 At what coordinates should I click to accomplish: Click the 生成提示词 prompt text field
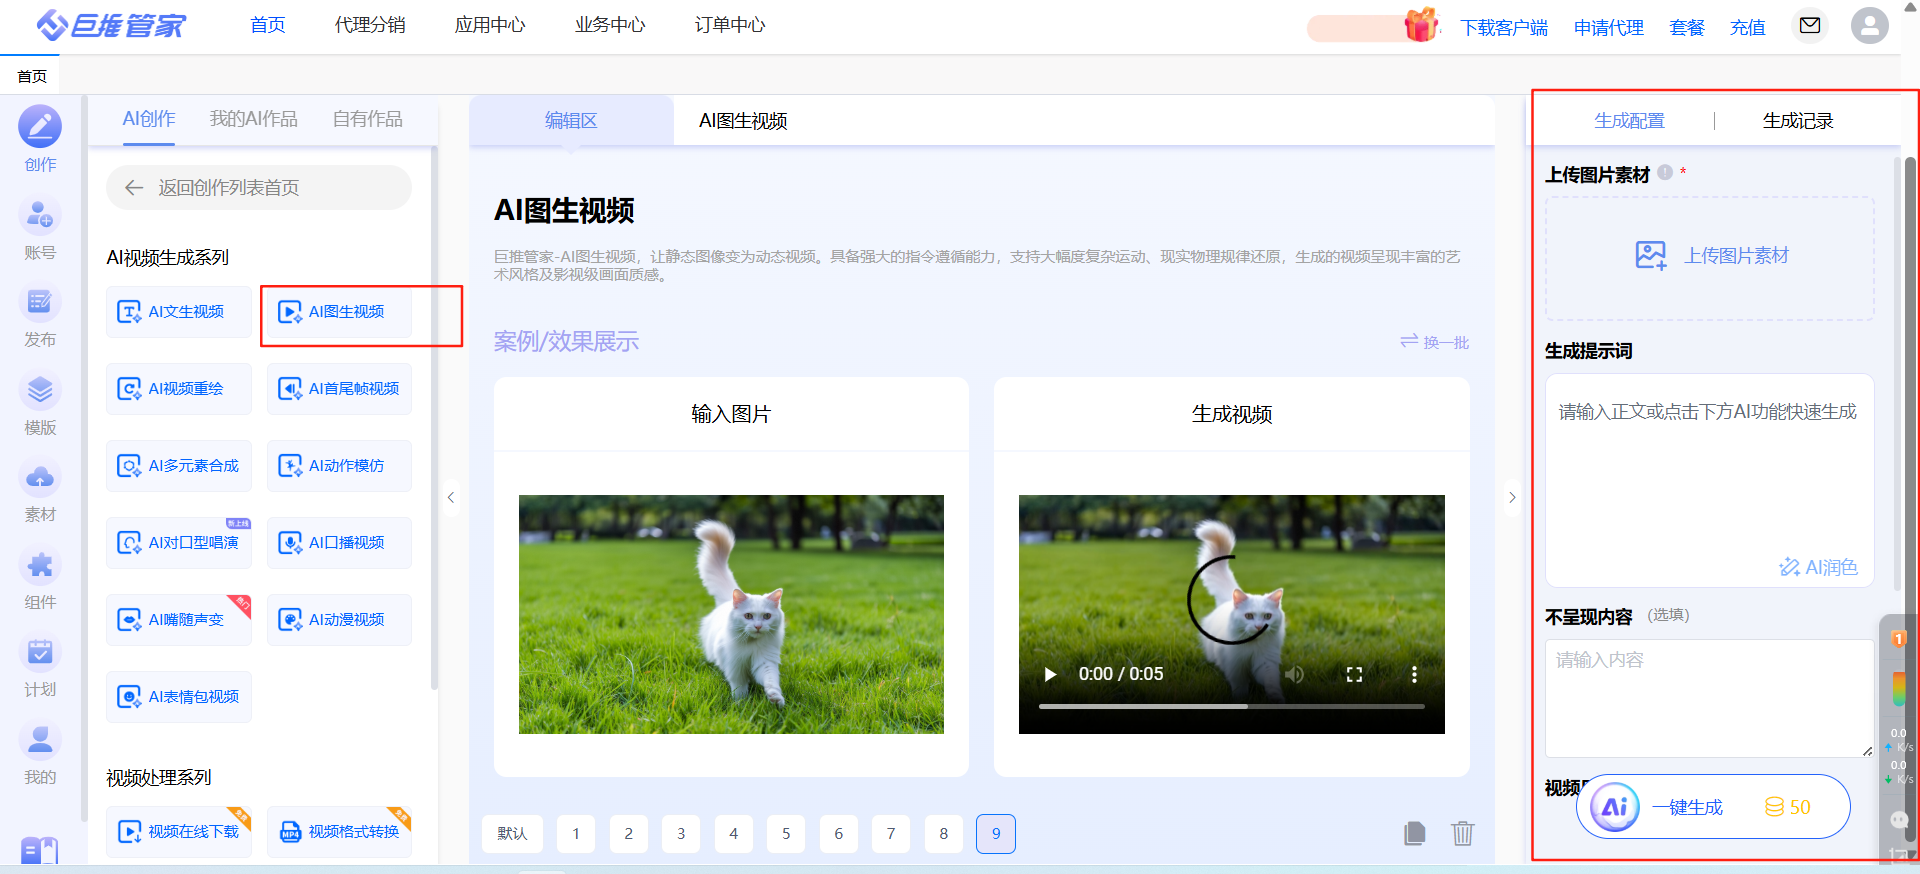1708,470
